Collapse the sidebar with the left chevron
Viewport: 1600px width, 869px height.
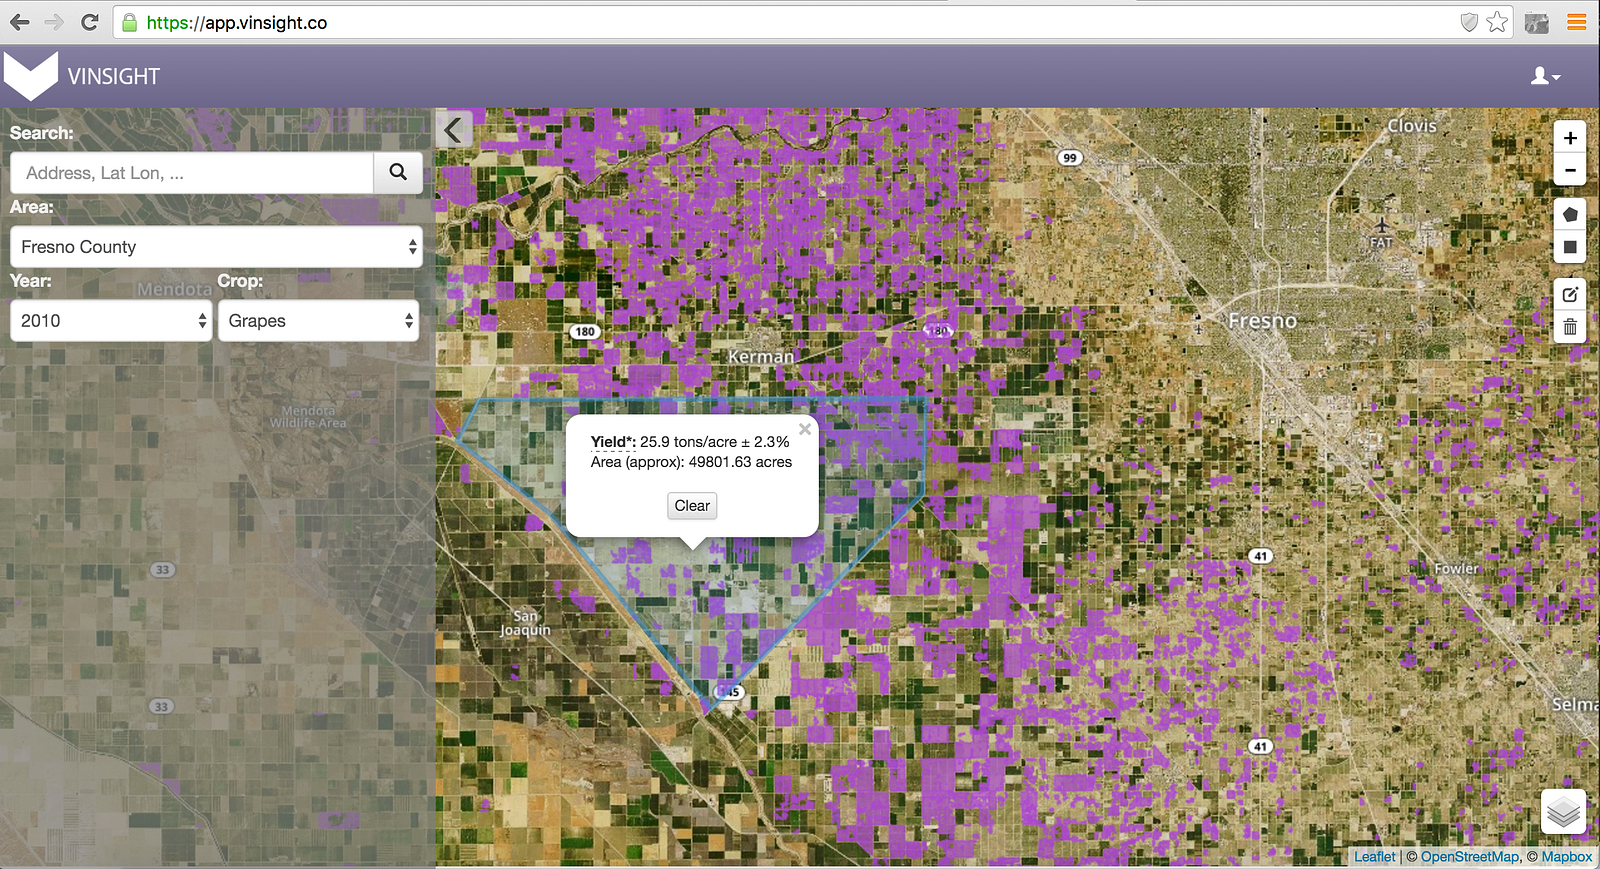click(x=454, y=130)
